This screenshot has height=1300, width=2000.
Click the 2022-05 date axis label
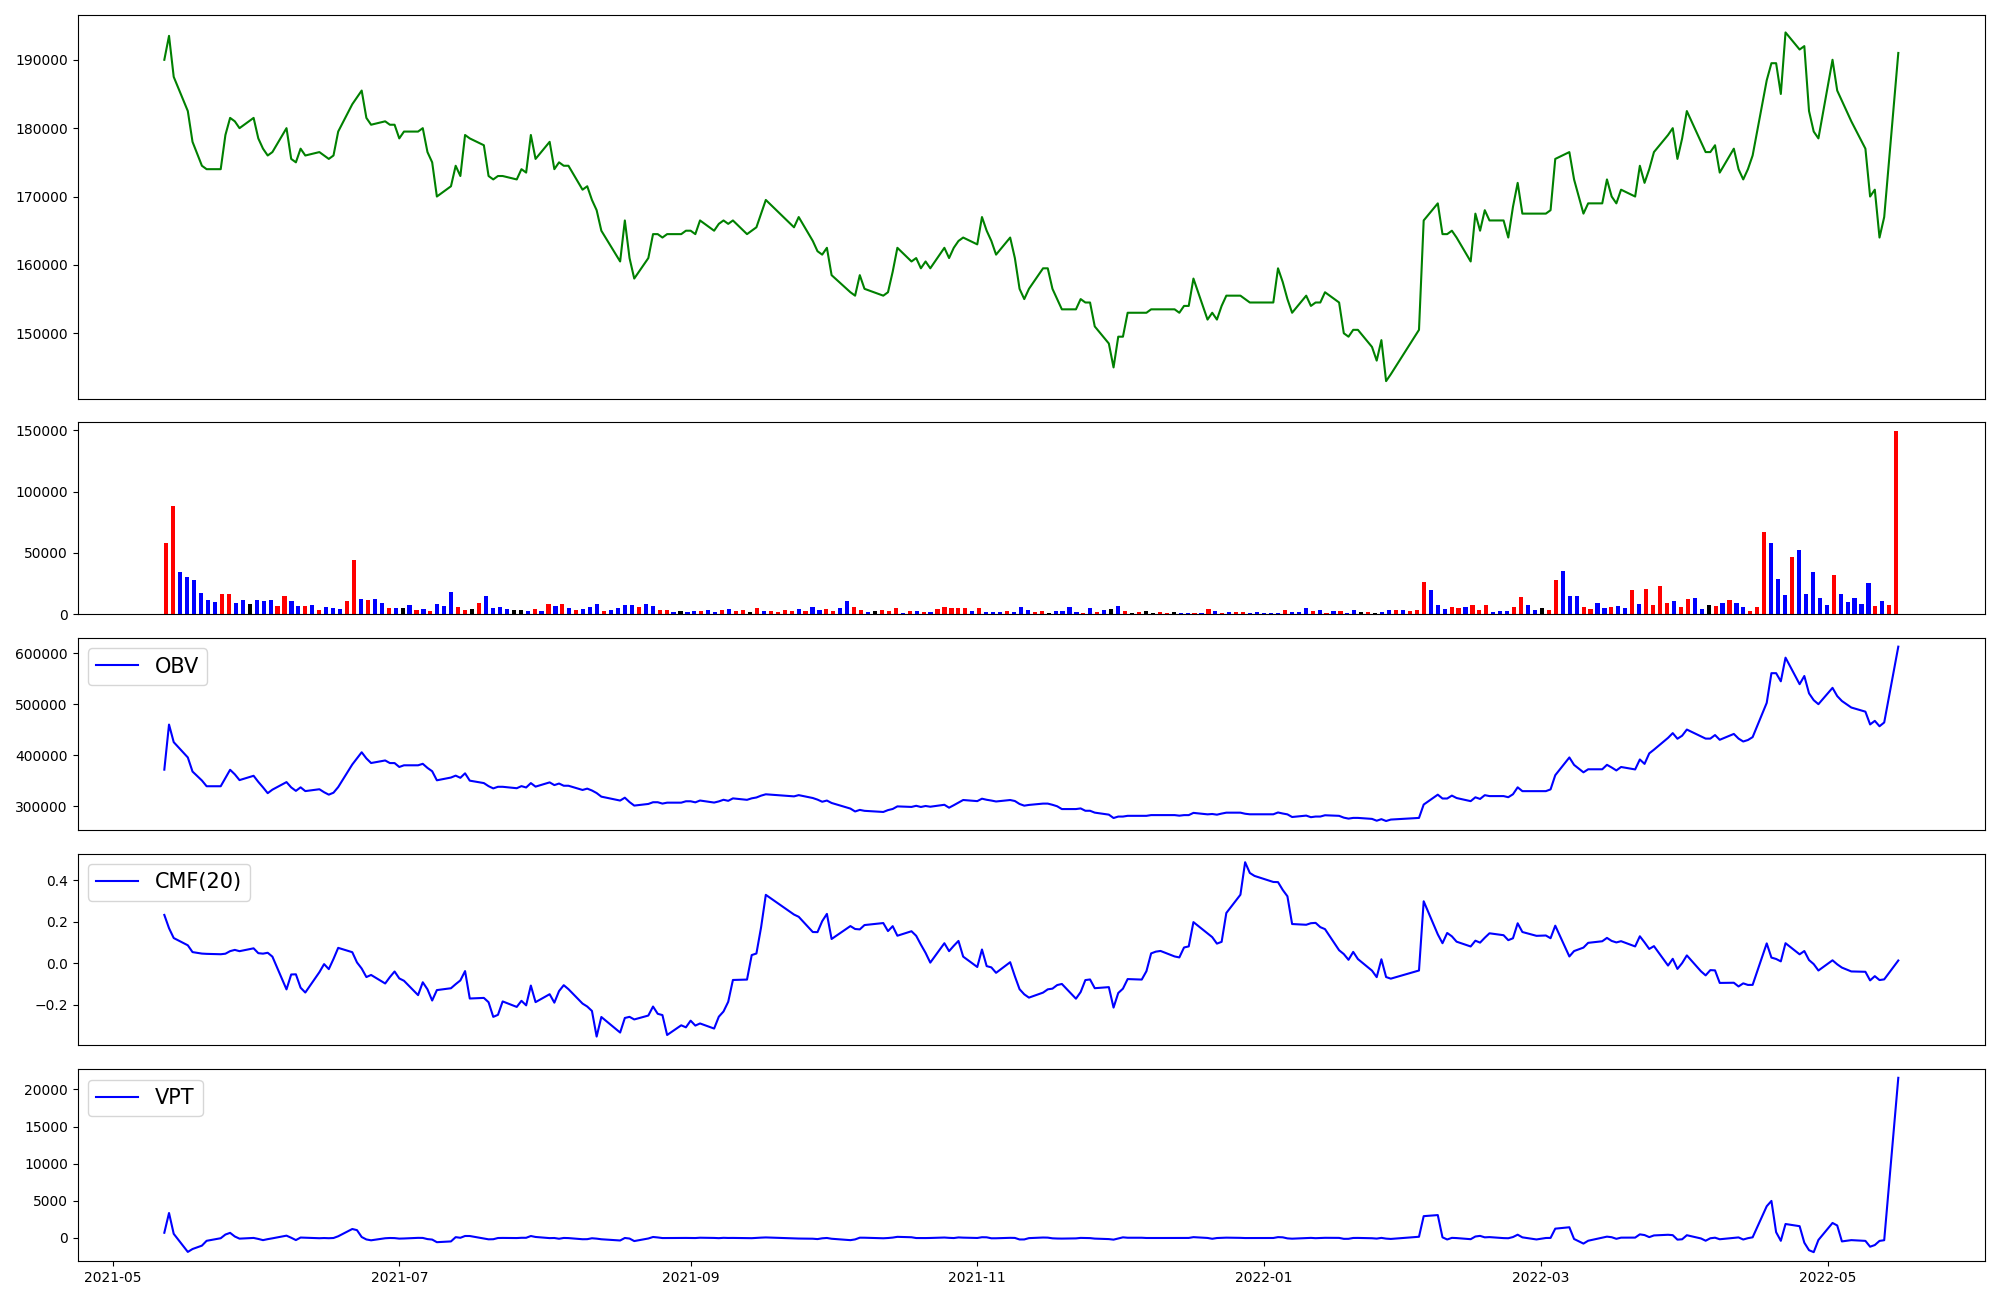click(1828, 1277)
